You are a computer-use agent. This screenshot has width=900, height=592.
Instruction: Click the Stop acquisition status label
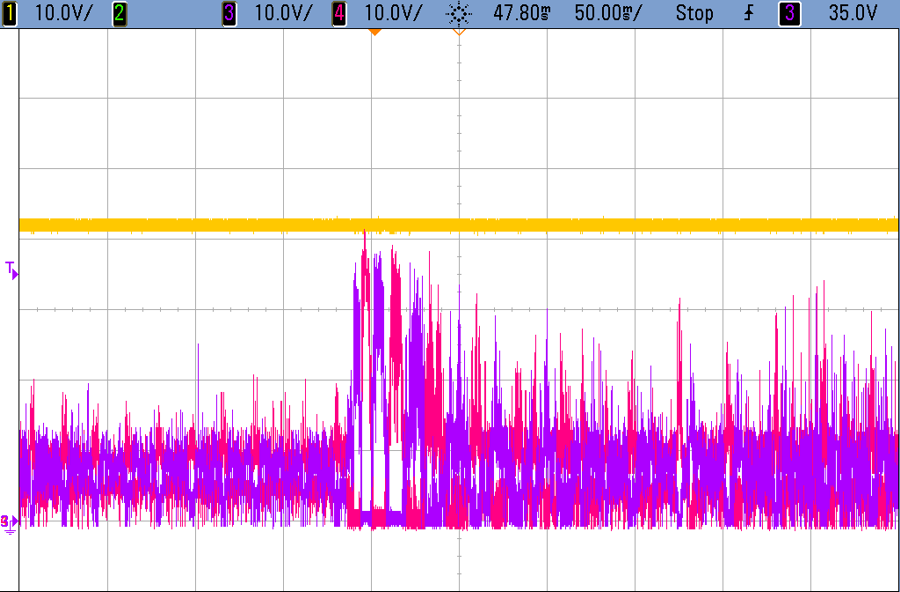point(695,13)
